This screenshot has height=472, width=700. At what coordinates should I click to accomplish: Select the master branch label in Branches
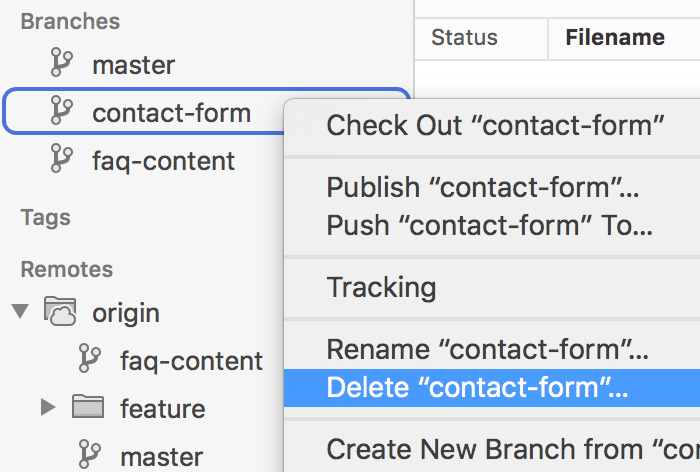pos(133,65)
